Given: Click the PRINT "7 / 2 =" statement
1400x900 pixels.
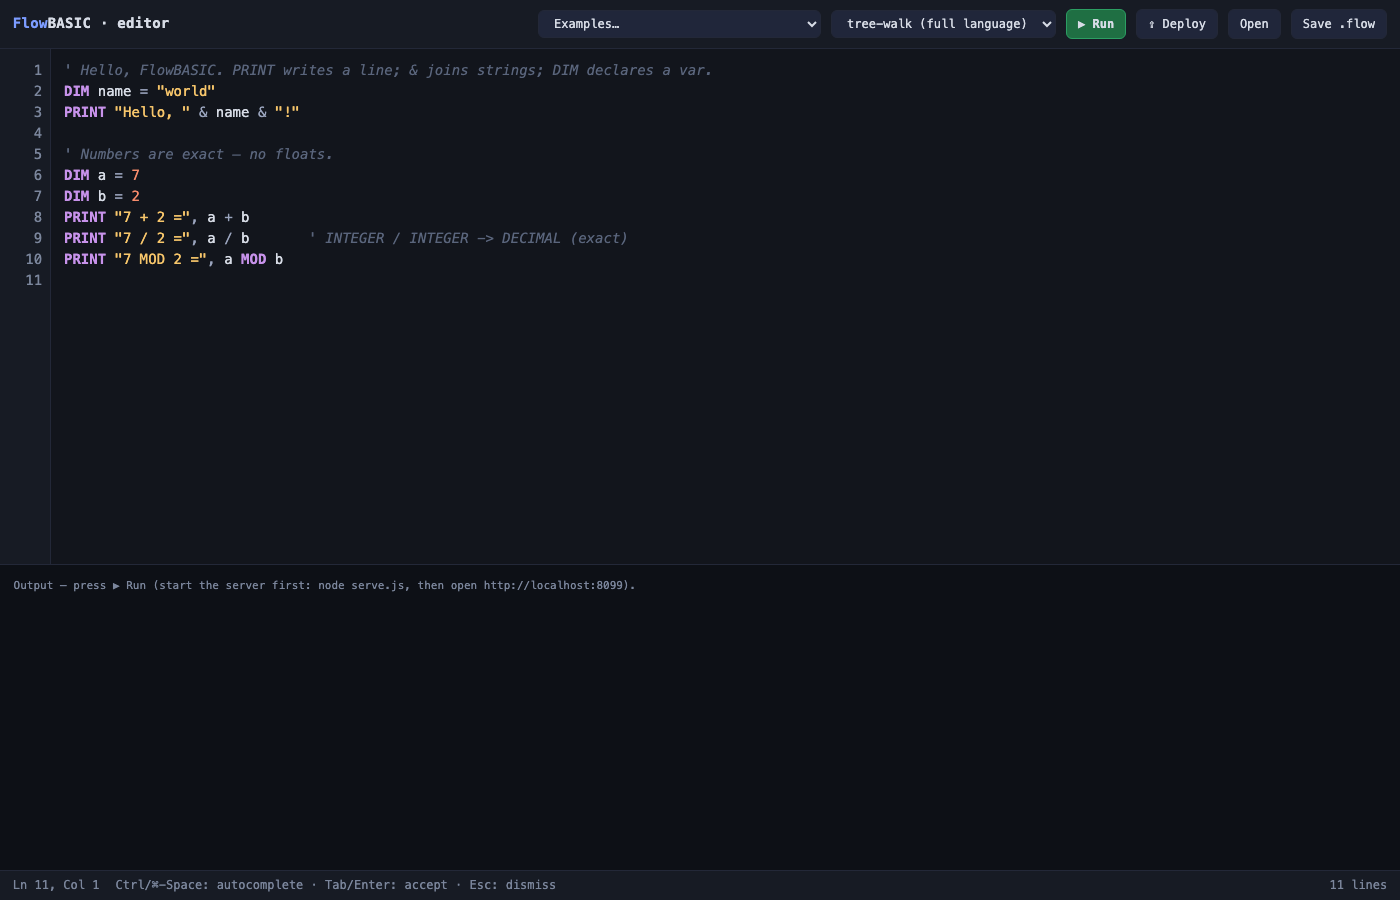Looking at the screenshot, I should click(157, 238).
